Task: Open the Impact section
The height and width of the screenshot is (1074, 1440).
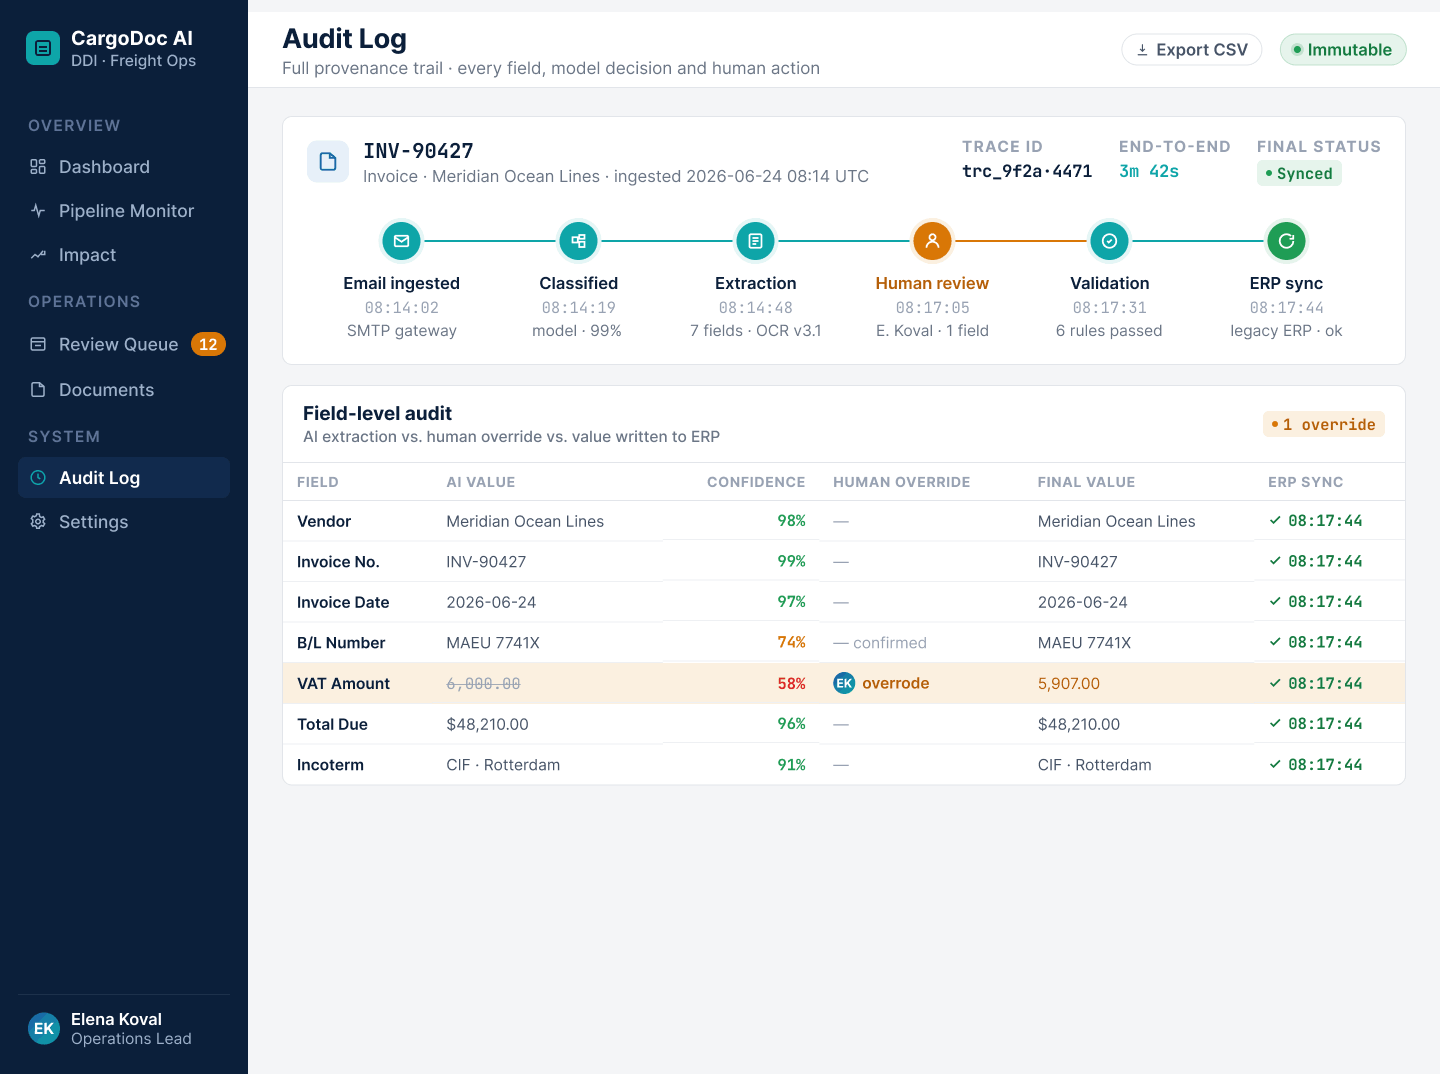Action: click(x=124, y=255)
